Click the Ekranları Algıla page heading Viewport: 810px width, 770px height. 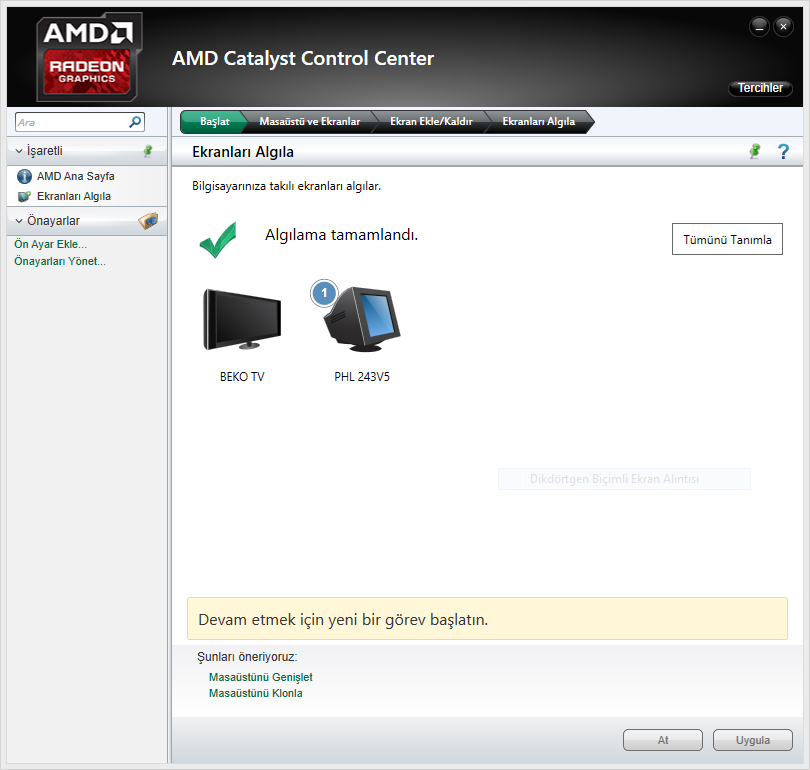(243, 152)
